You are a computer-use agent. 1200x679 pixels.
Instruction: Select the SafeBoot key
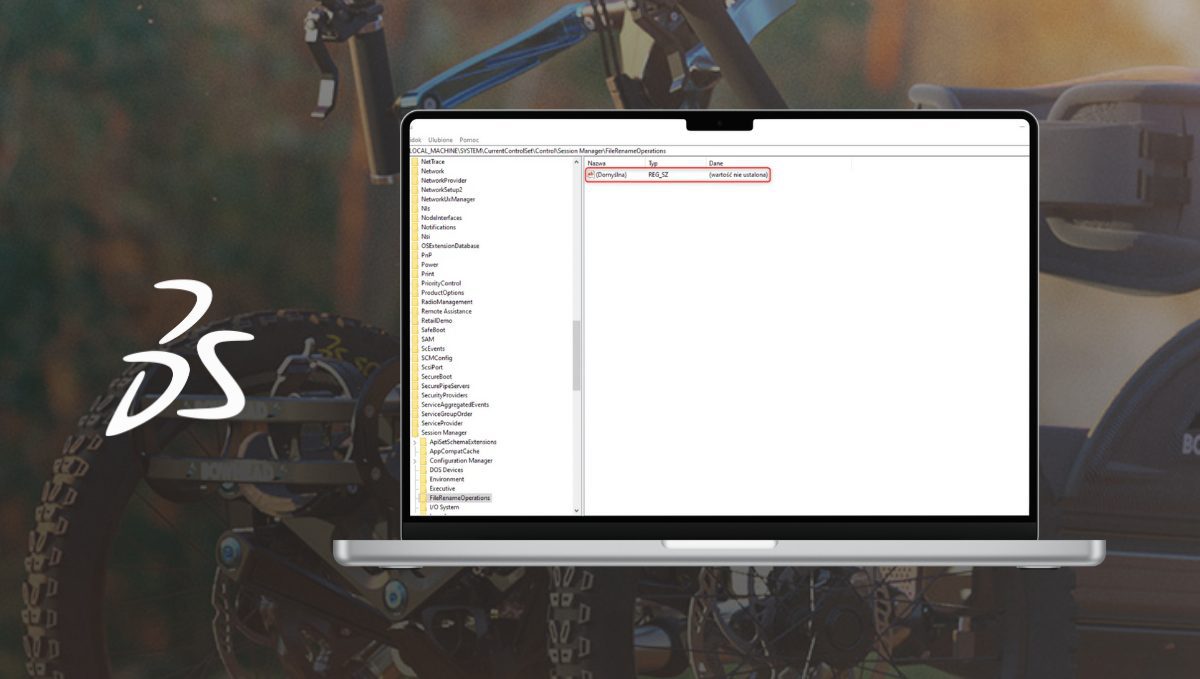coord(433,330)
